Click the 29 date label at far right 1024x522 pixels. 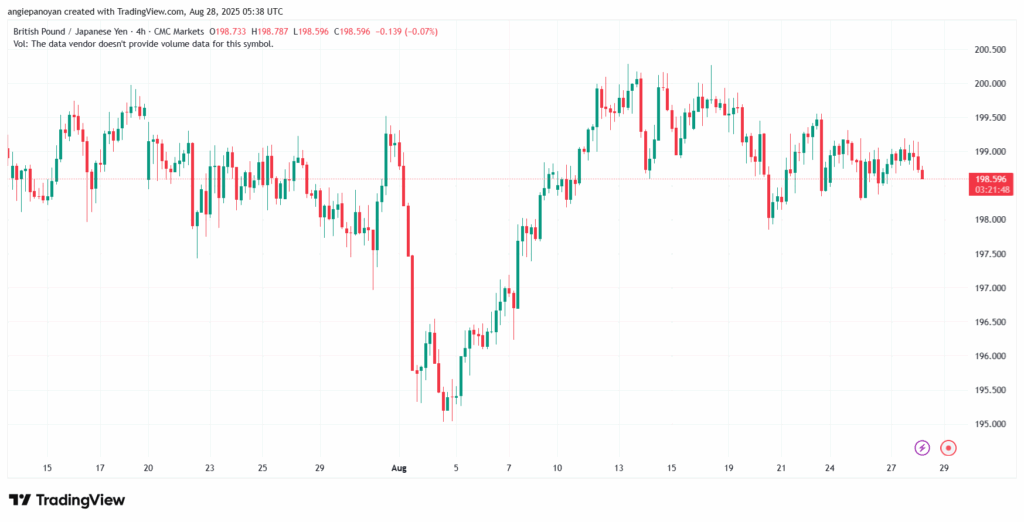click(944, 468)
